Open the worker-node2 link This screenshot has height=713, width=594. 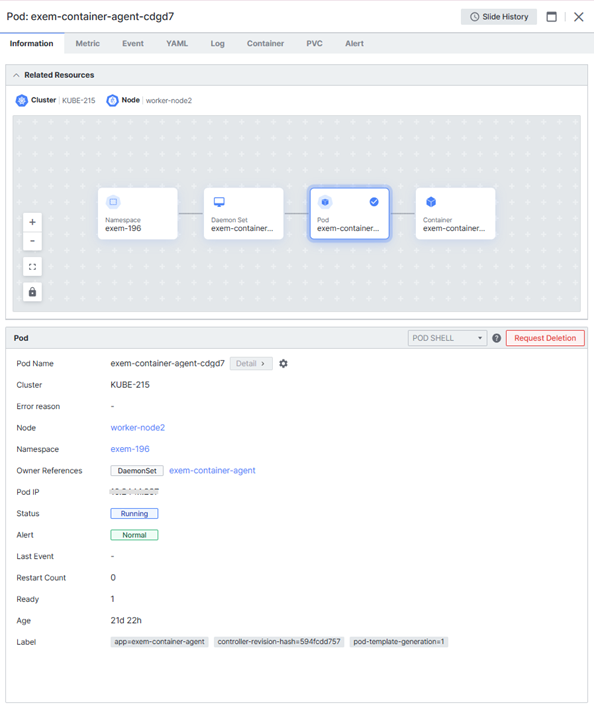click(138, 427)
